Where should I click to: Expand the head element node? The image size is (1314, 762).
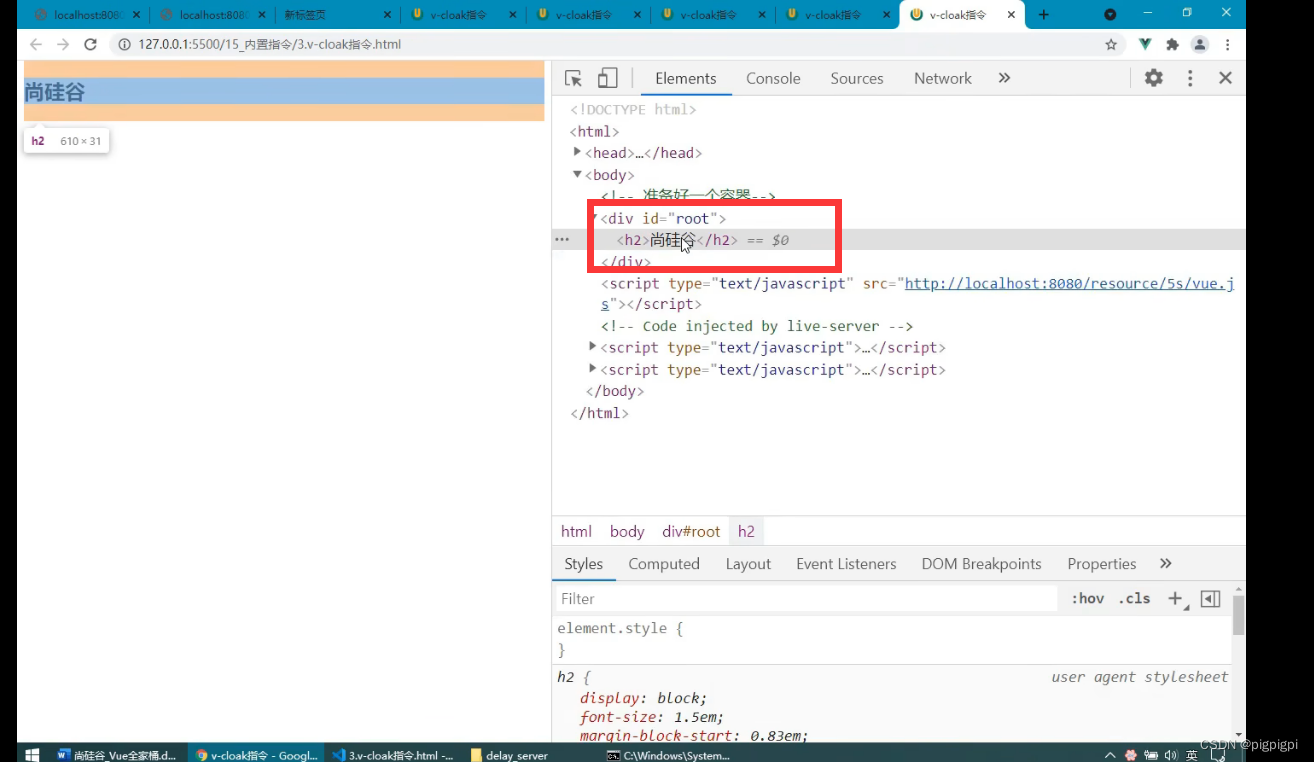pyautogui.click(x=577, y=152)
